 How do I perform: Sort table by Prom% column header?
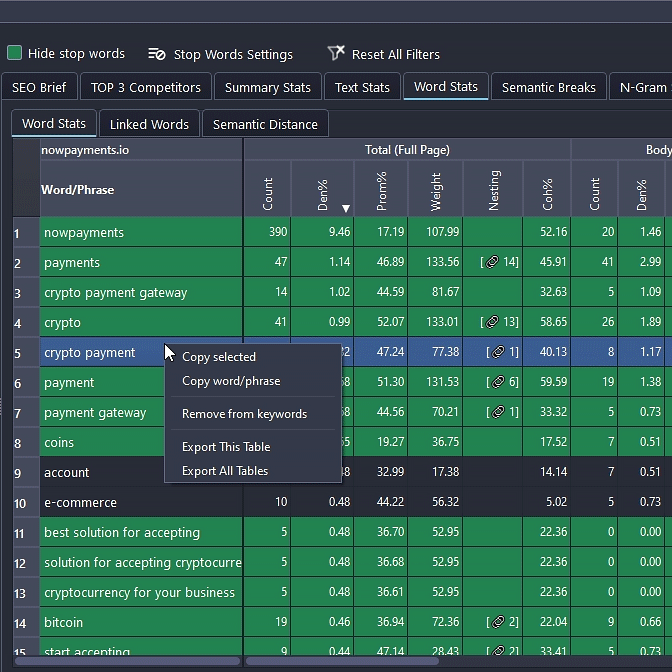click(380, 188)
